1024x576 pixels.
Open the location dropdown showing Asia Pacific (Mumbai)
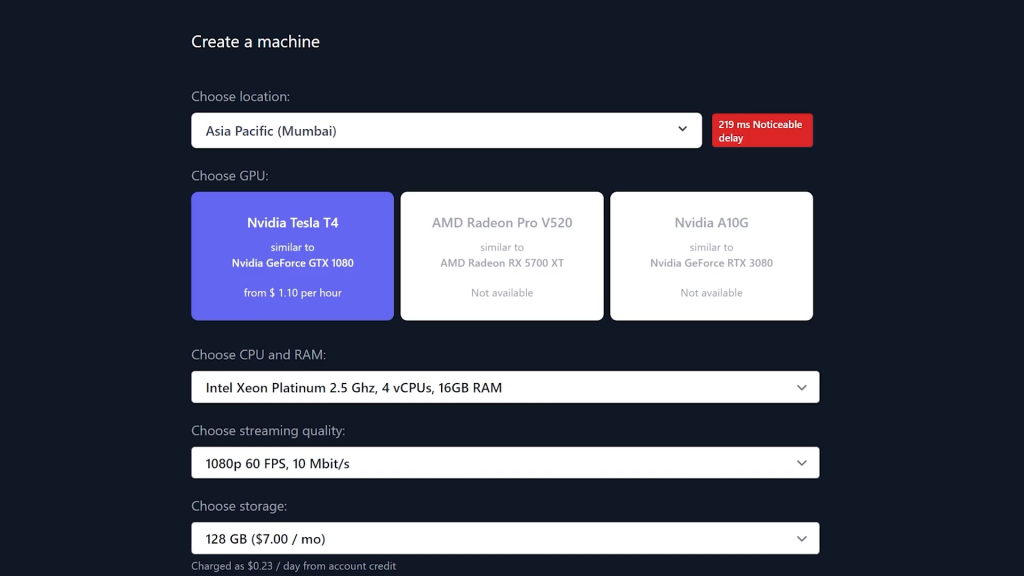446,131
